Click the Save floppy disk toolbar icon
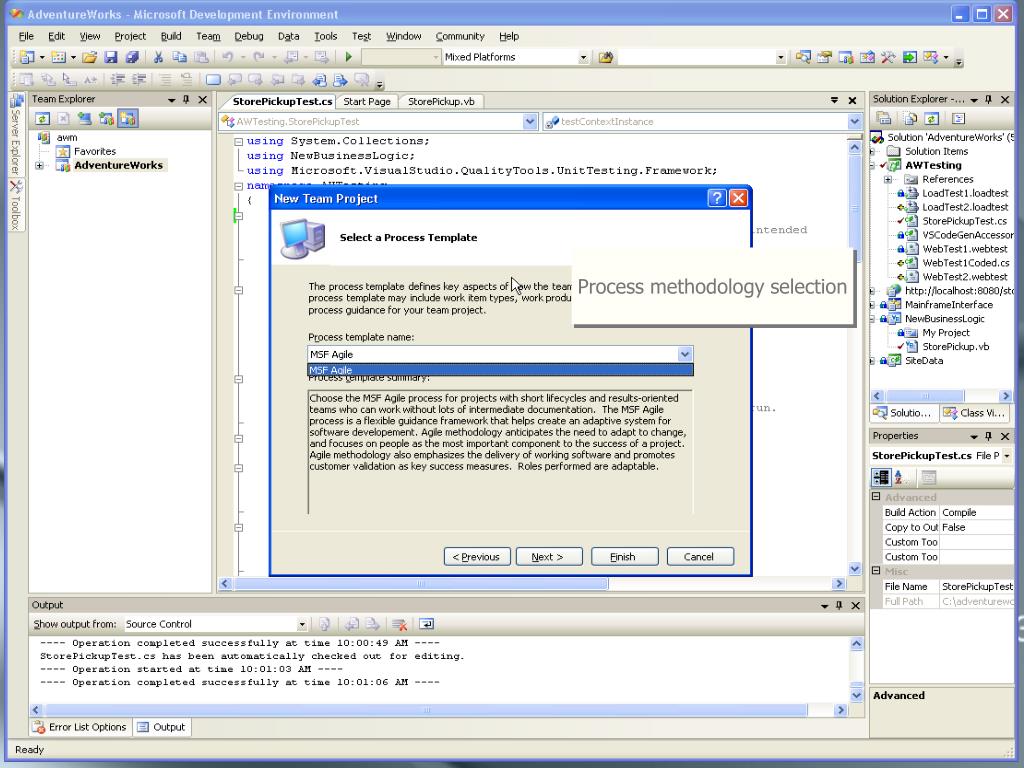Viewport: 1024px width, 768px height. (111, 57)
